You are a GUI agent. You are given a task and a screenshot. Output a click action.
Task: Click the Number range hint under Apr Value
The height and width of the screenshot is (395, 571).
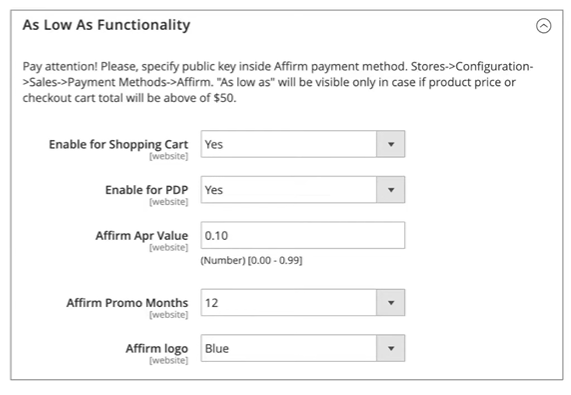pyautogui.click(x=251, y=260)
